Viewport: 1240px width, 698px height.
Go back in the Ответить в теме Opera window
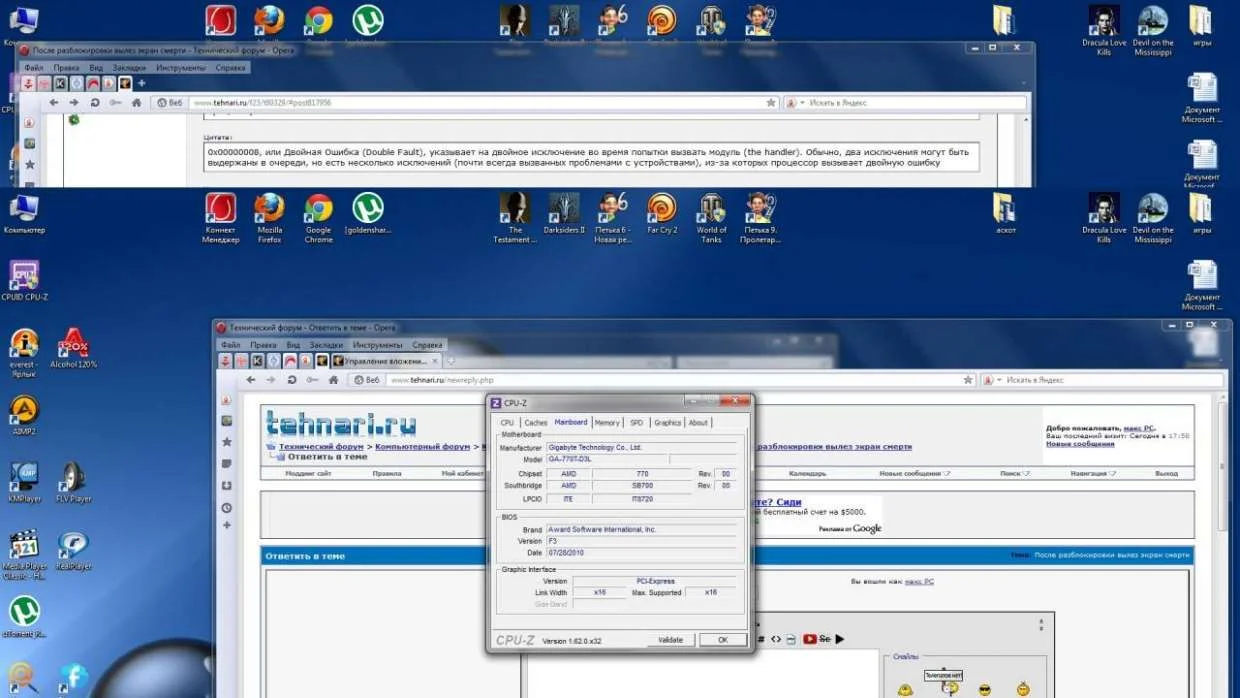point(251,380)
